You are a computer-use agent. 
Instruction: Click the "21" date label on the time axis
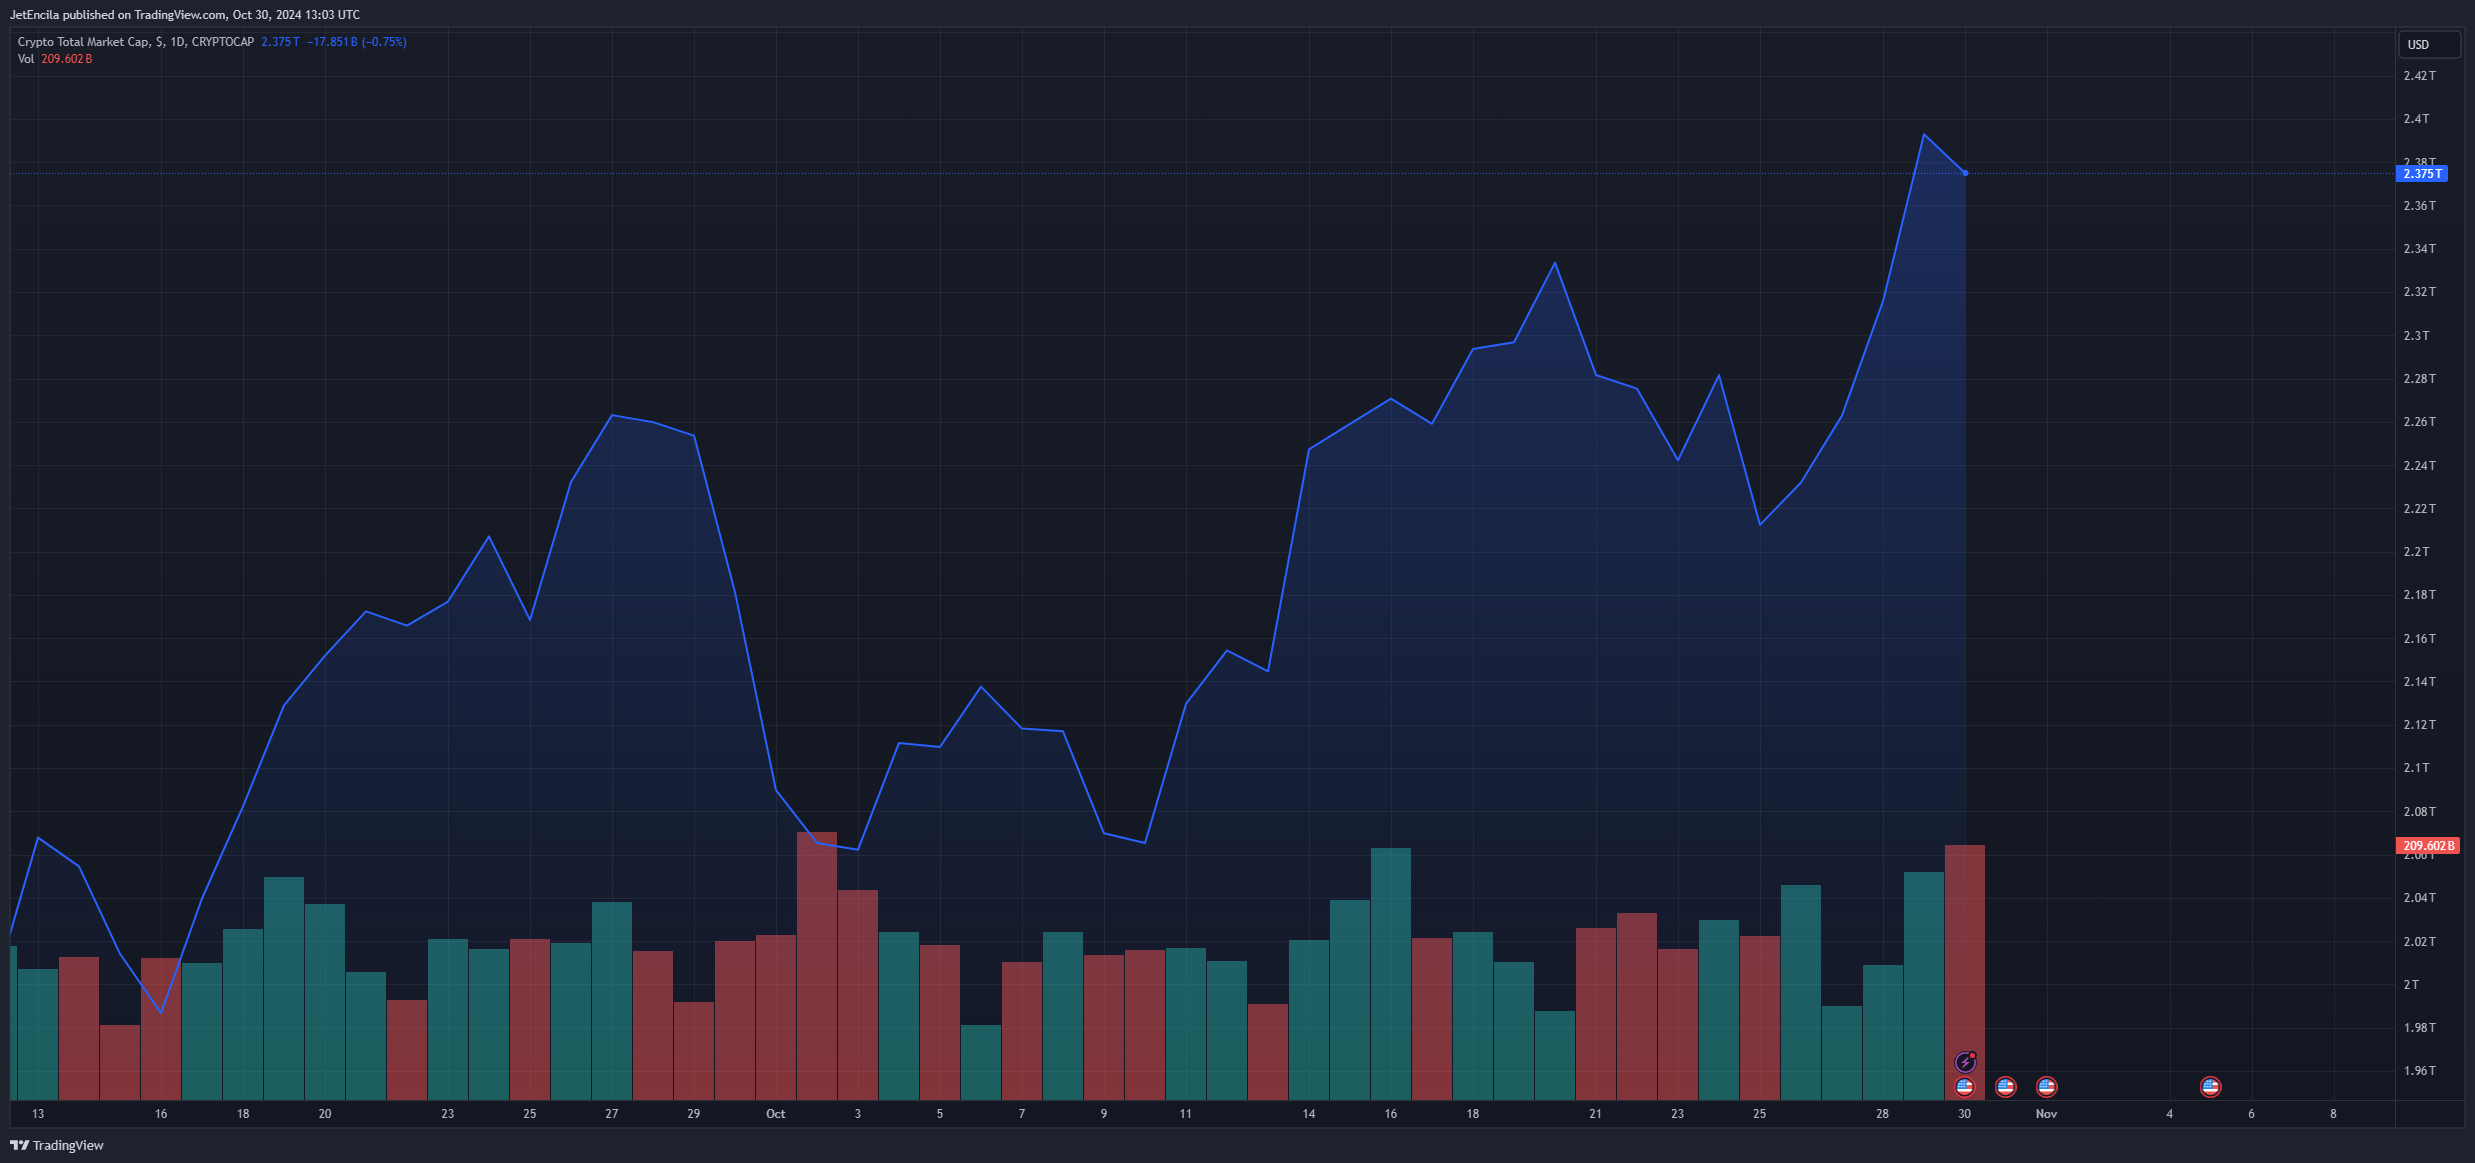(x=1596, y=1114)
